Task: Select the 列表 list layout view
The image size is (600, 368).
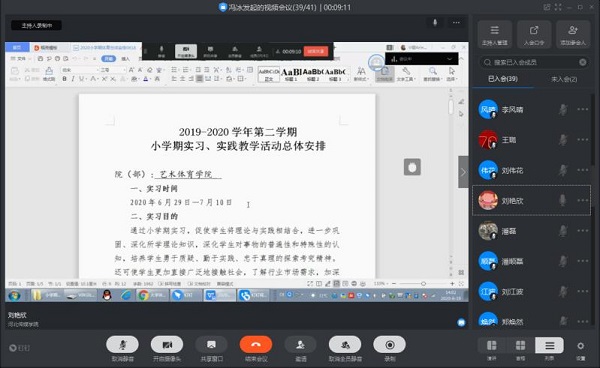Action: (x=549, y=345)
